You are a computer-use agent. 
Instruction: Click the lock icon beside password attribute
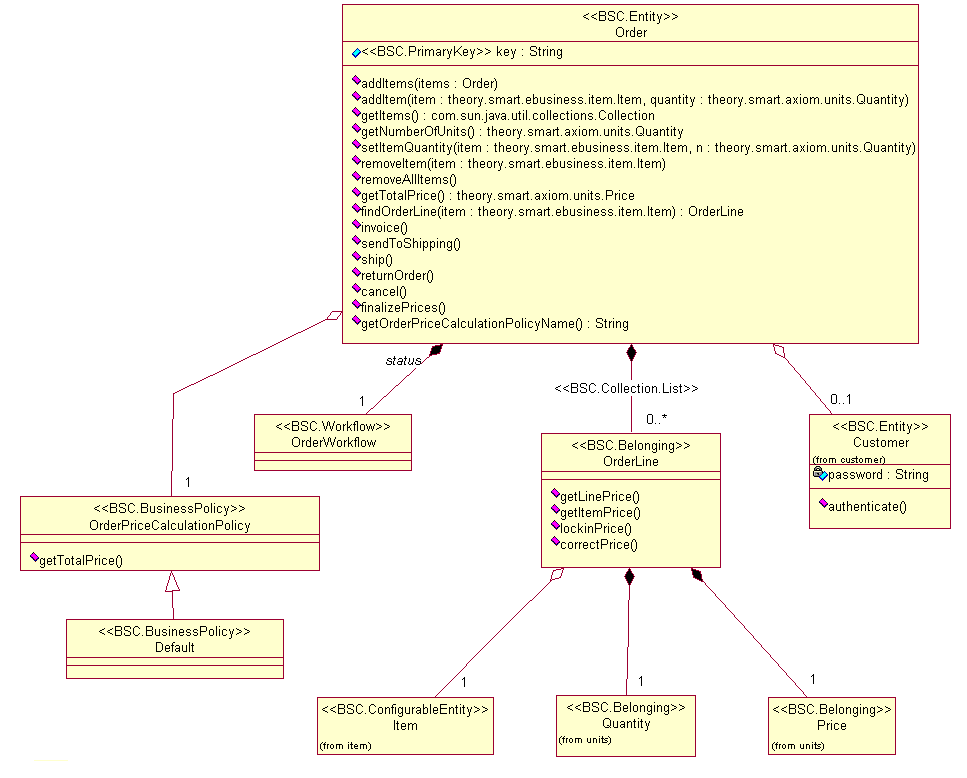pos(818,472)
